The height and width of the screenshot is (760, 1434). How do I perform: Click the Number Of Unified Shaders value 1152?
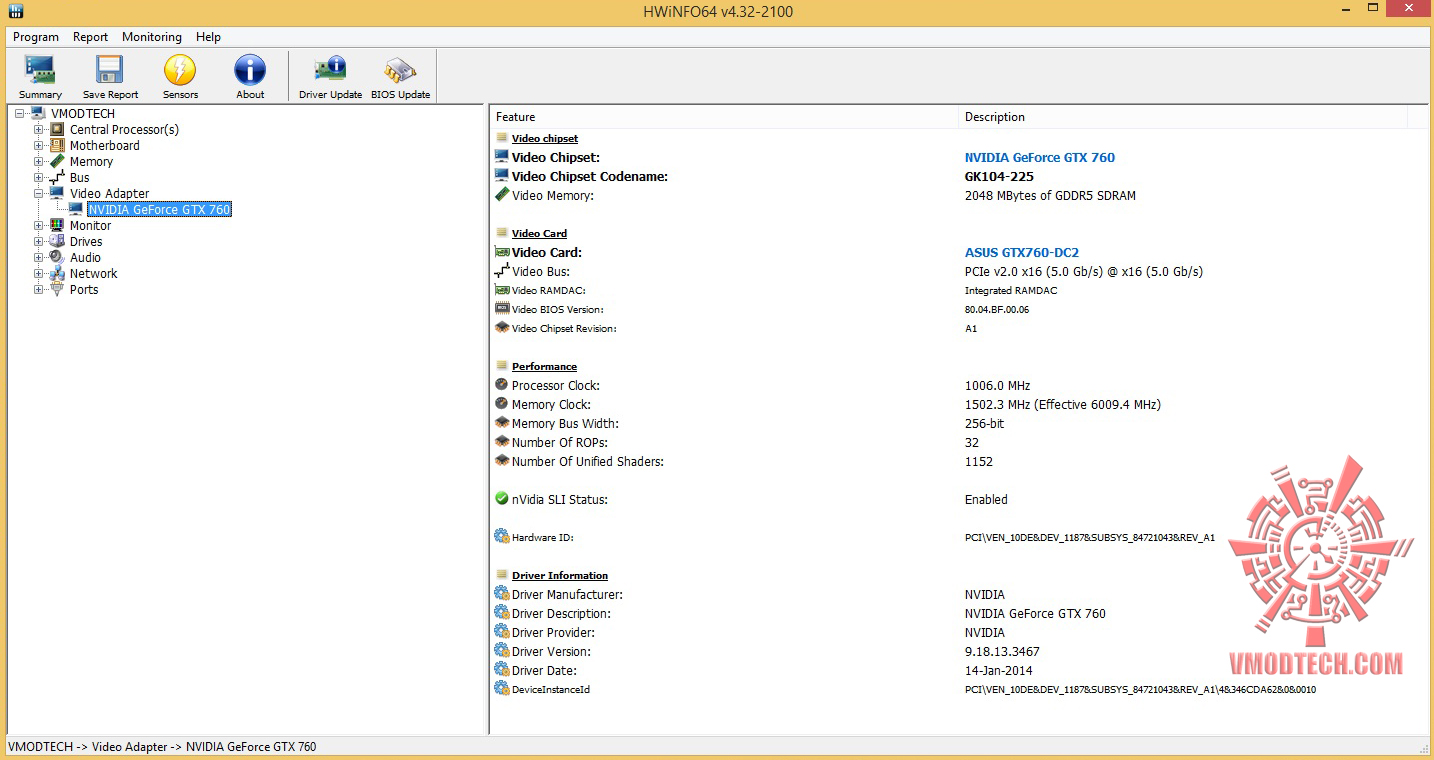click(x=978, y=461)
